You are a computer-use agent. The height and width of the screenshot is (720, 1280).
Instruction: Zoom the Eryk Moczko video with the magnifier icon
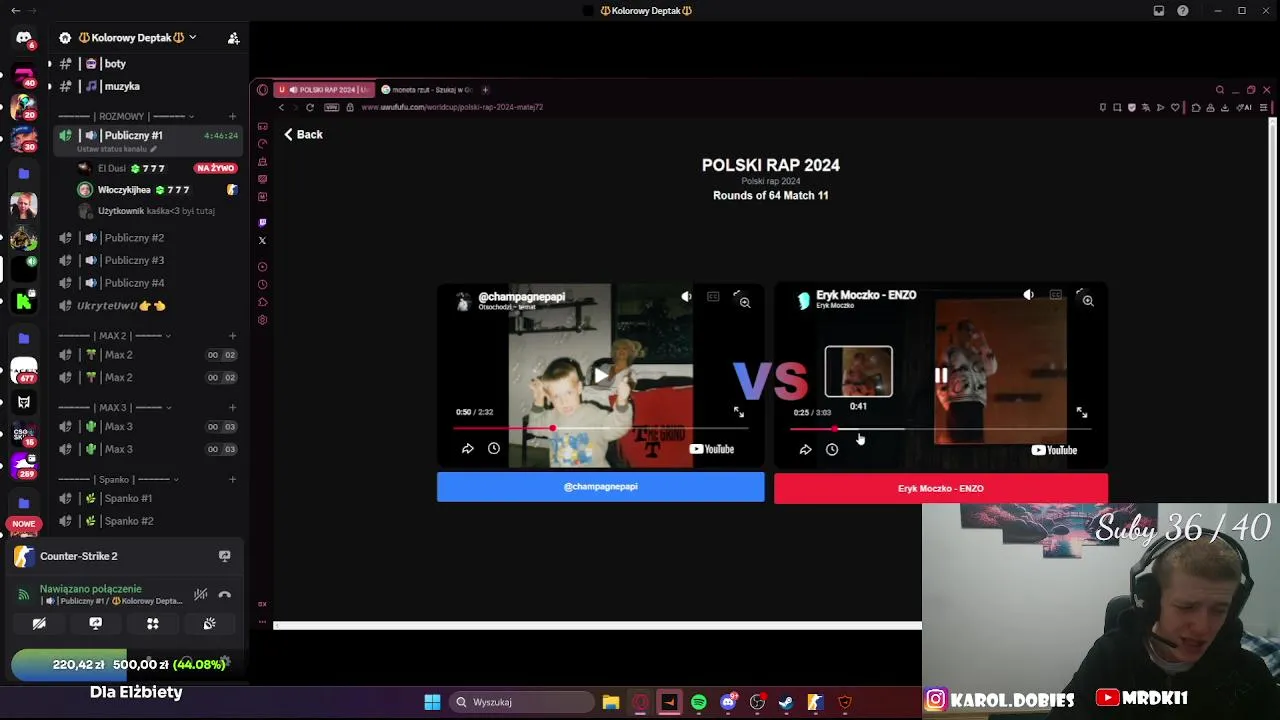1088,300
